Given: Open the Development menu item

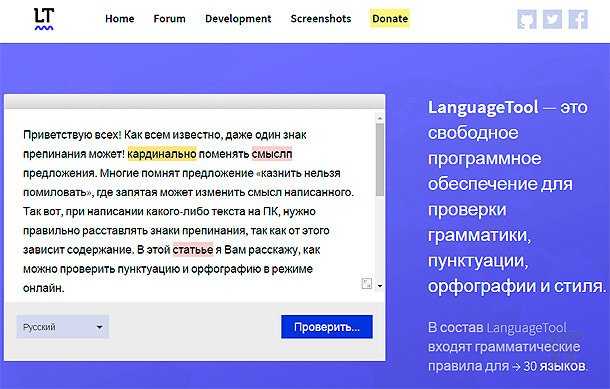Looking at the screenshot, I should pos(238,19).
